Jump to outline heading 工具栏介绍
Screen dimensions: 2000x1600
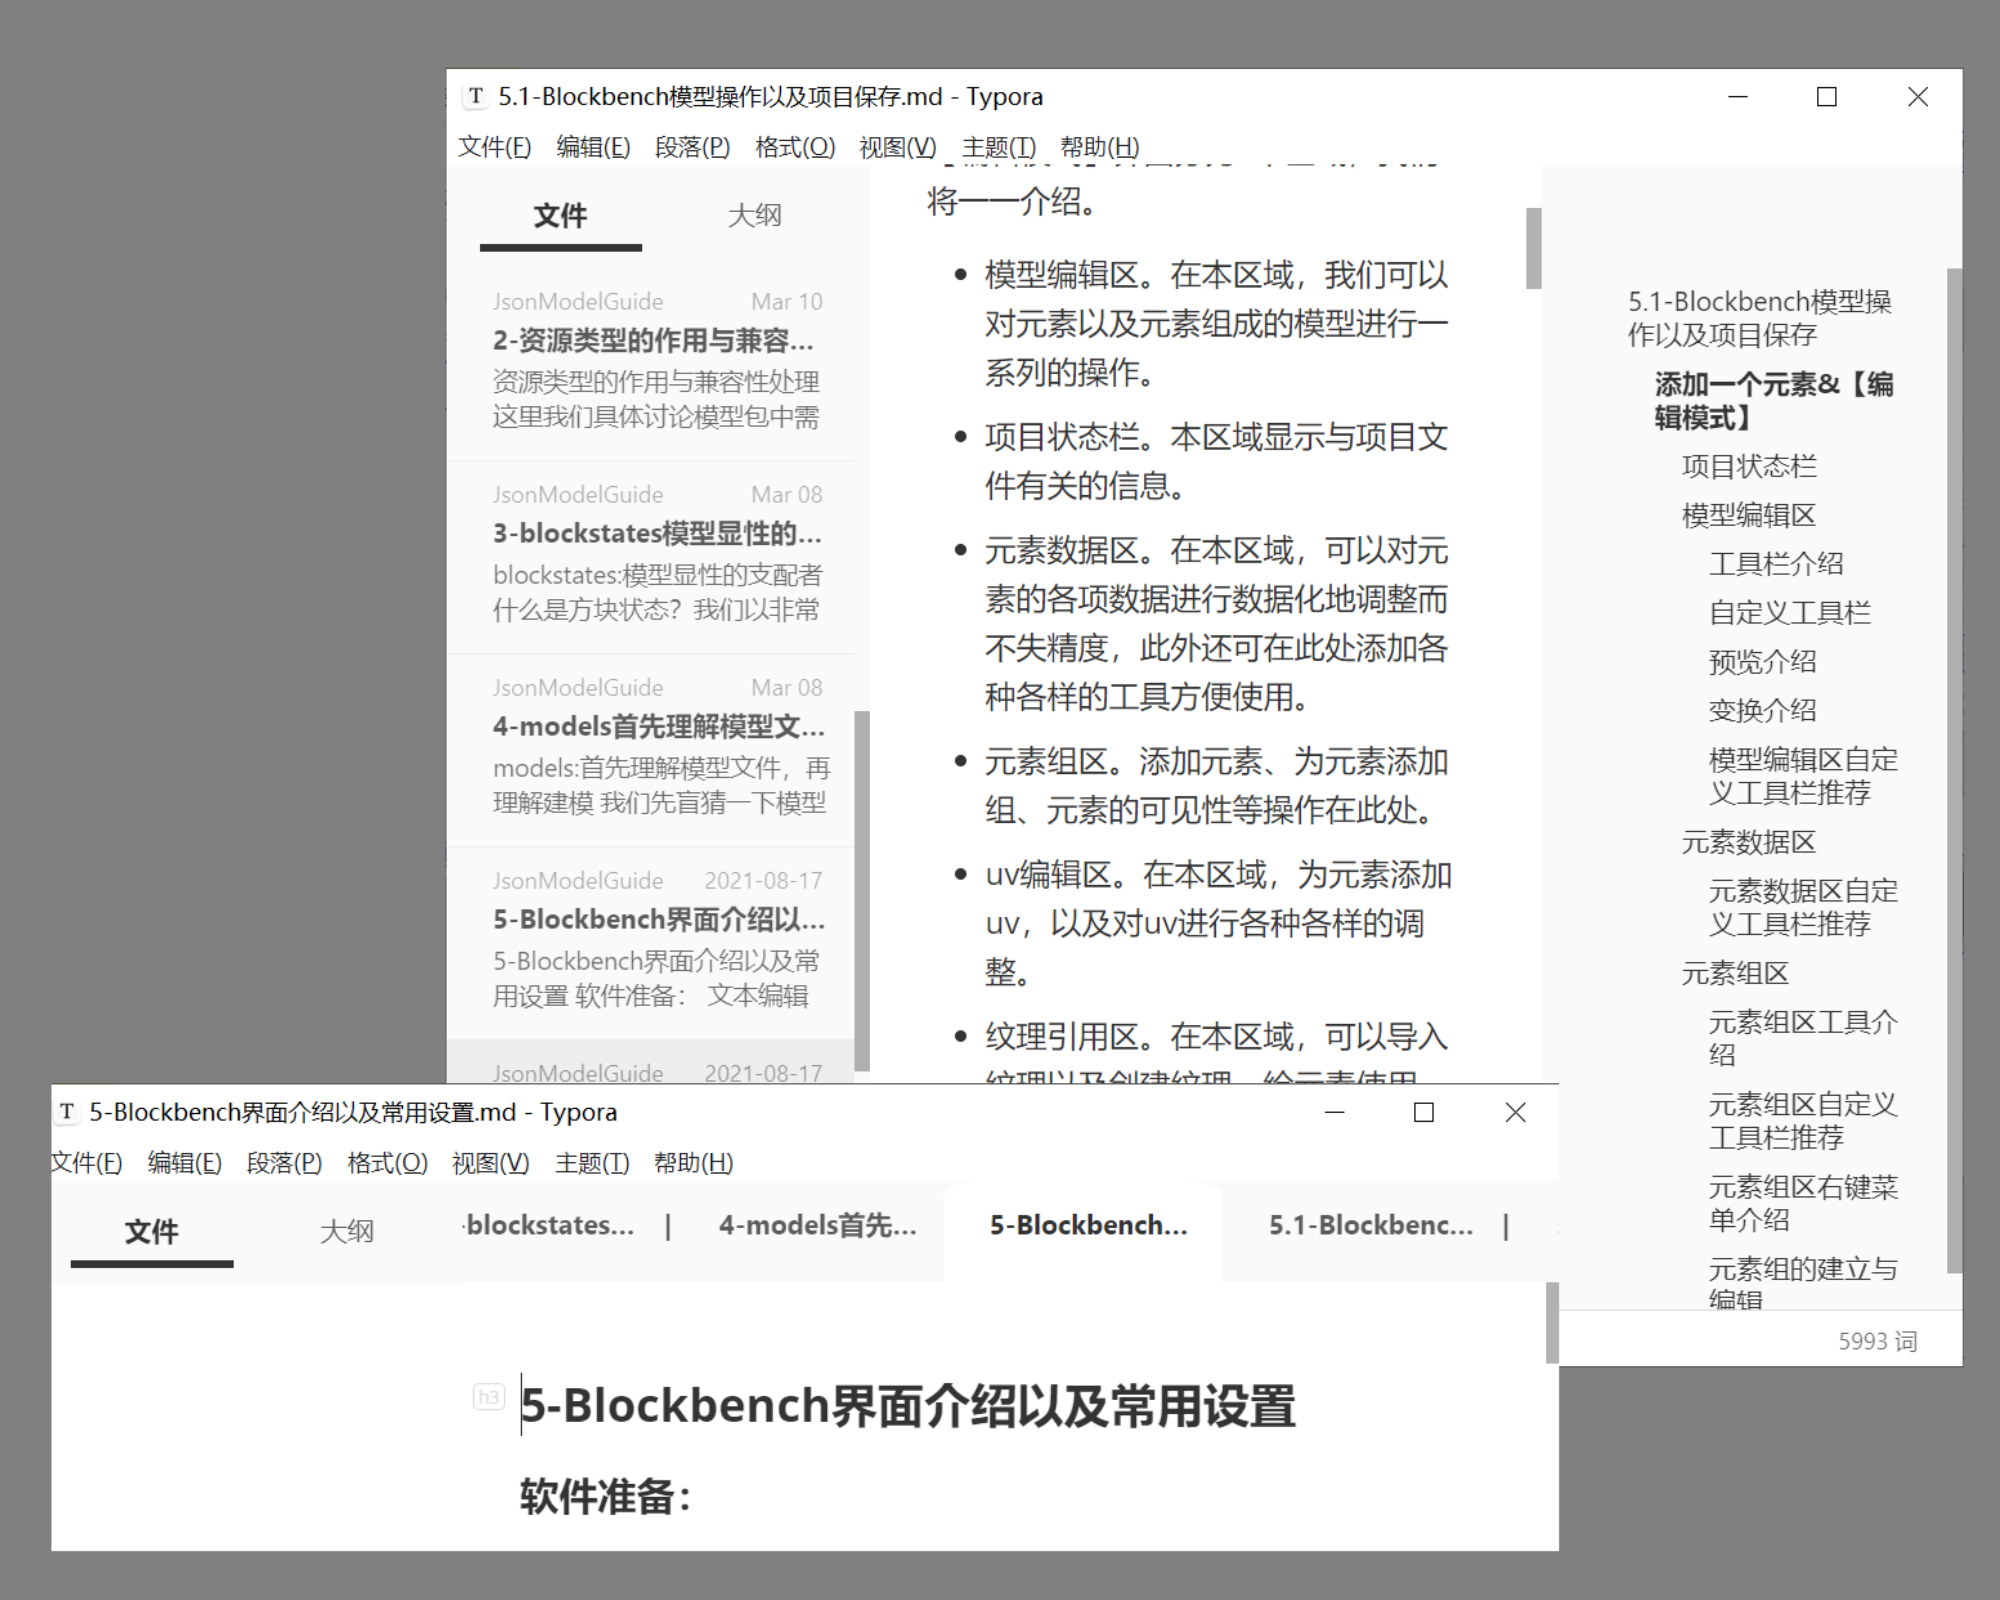pos(1776,564)
